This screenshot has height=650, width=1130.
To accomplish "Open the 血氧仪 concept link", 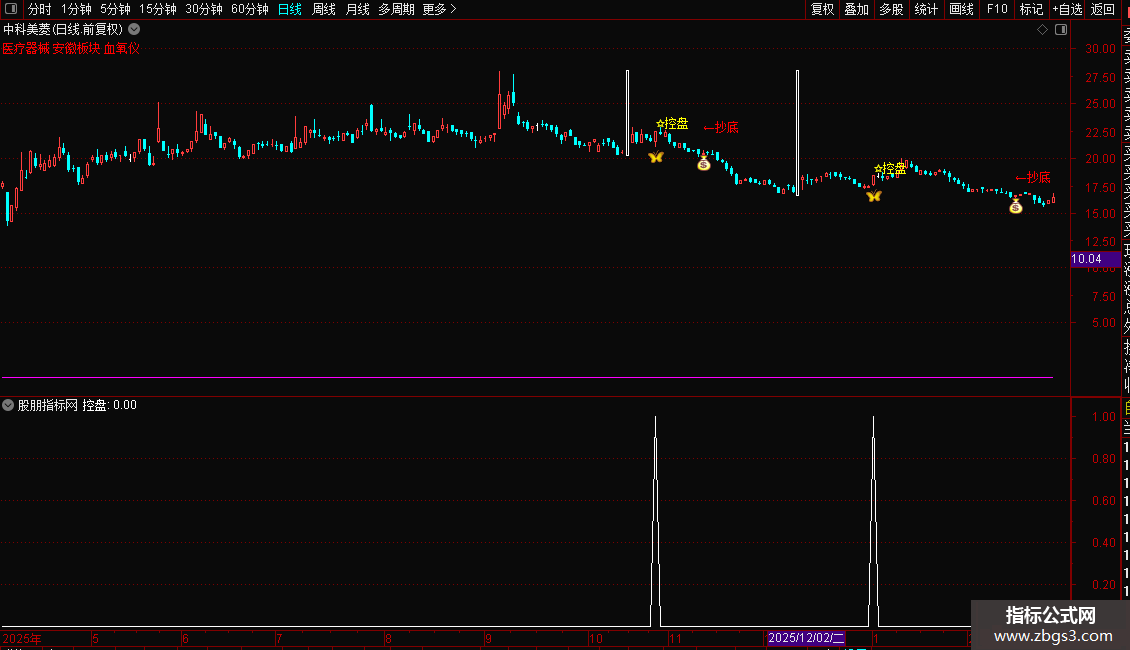I will tap(122, 48).
